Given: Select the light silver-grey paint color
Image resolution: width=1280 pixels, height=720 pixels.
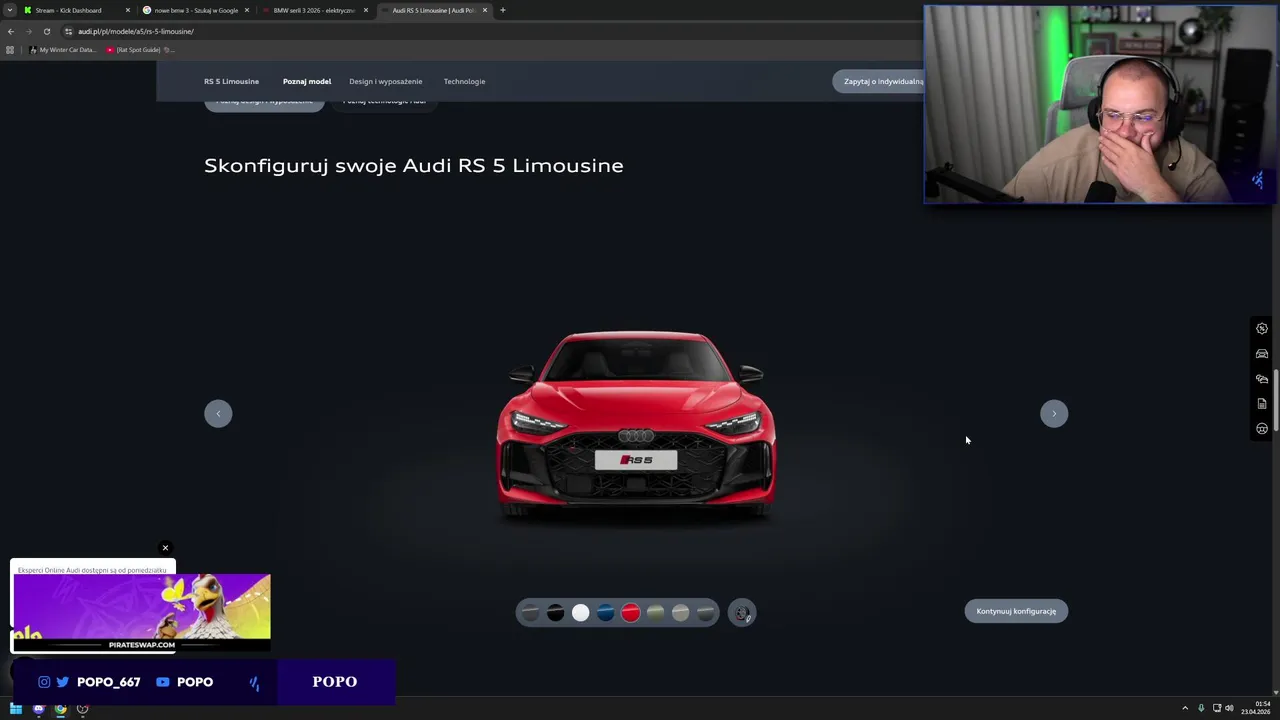Looking at the screenshot, I should (x=680, y=613).
